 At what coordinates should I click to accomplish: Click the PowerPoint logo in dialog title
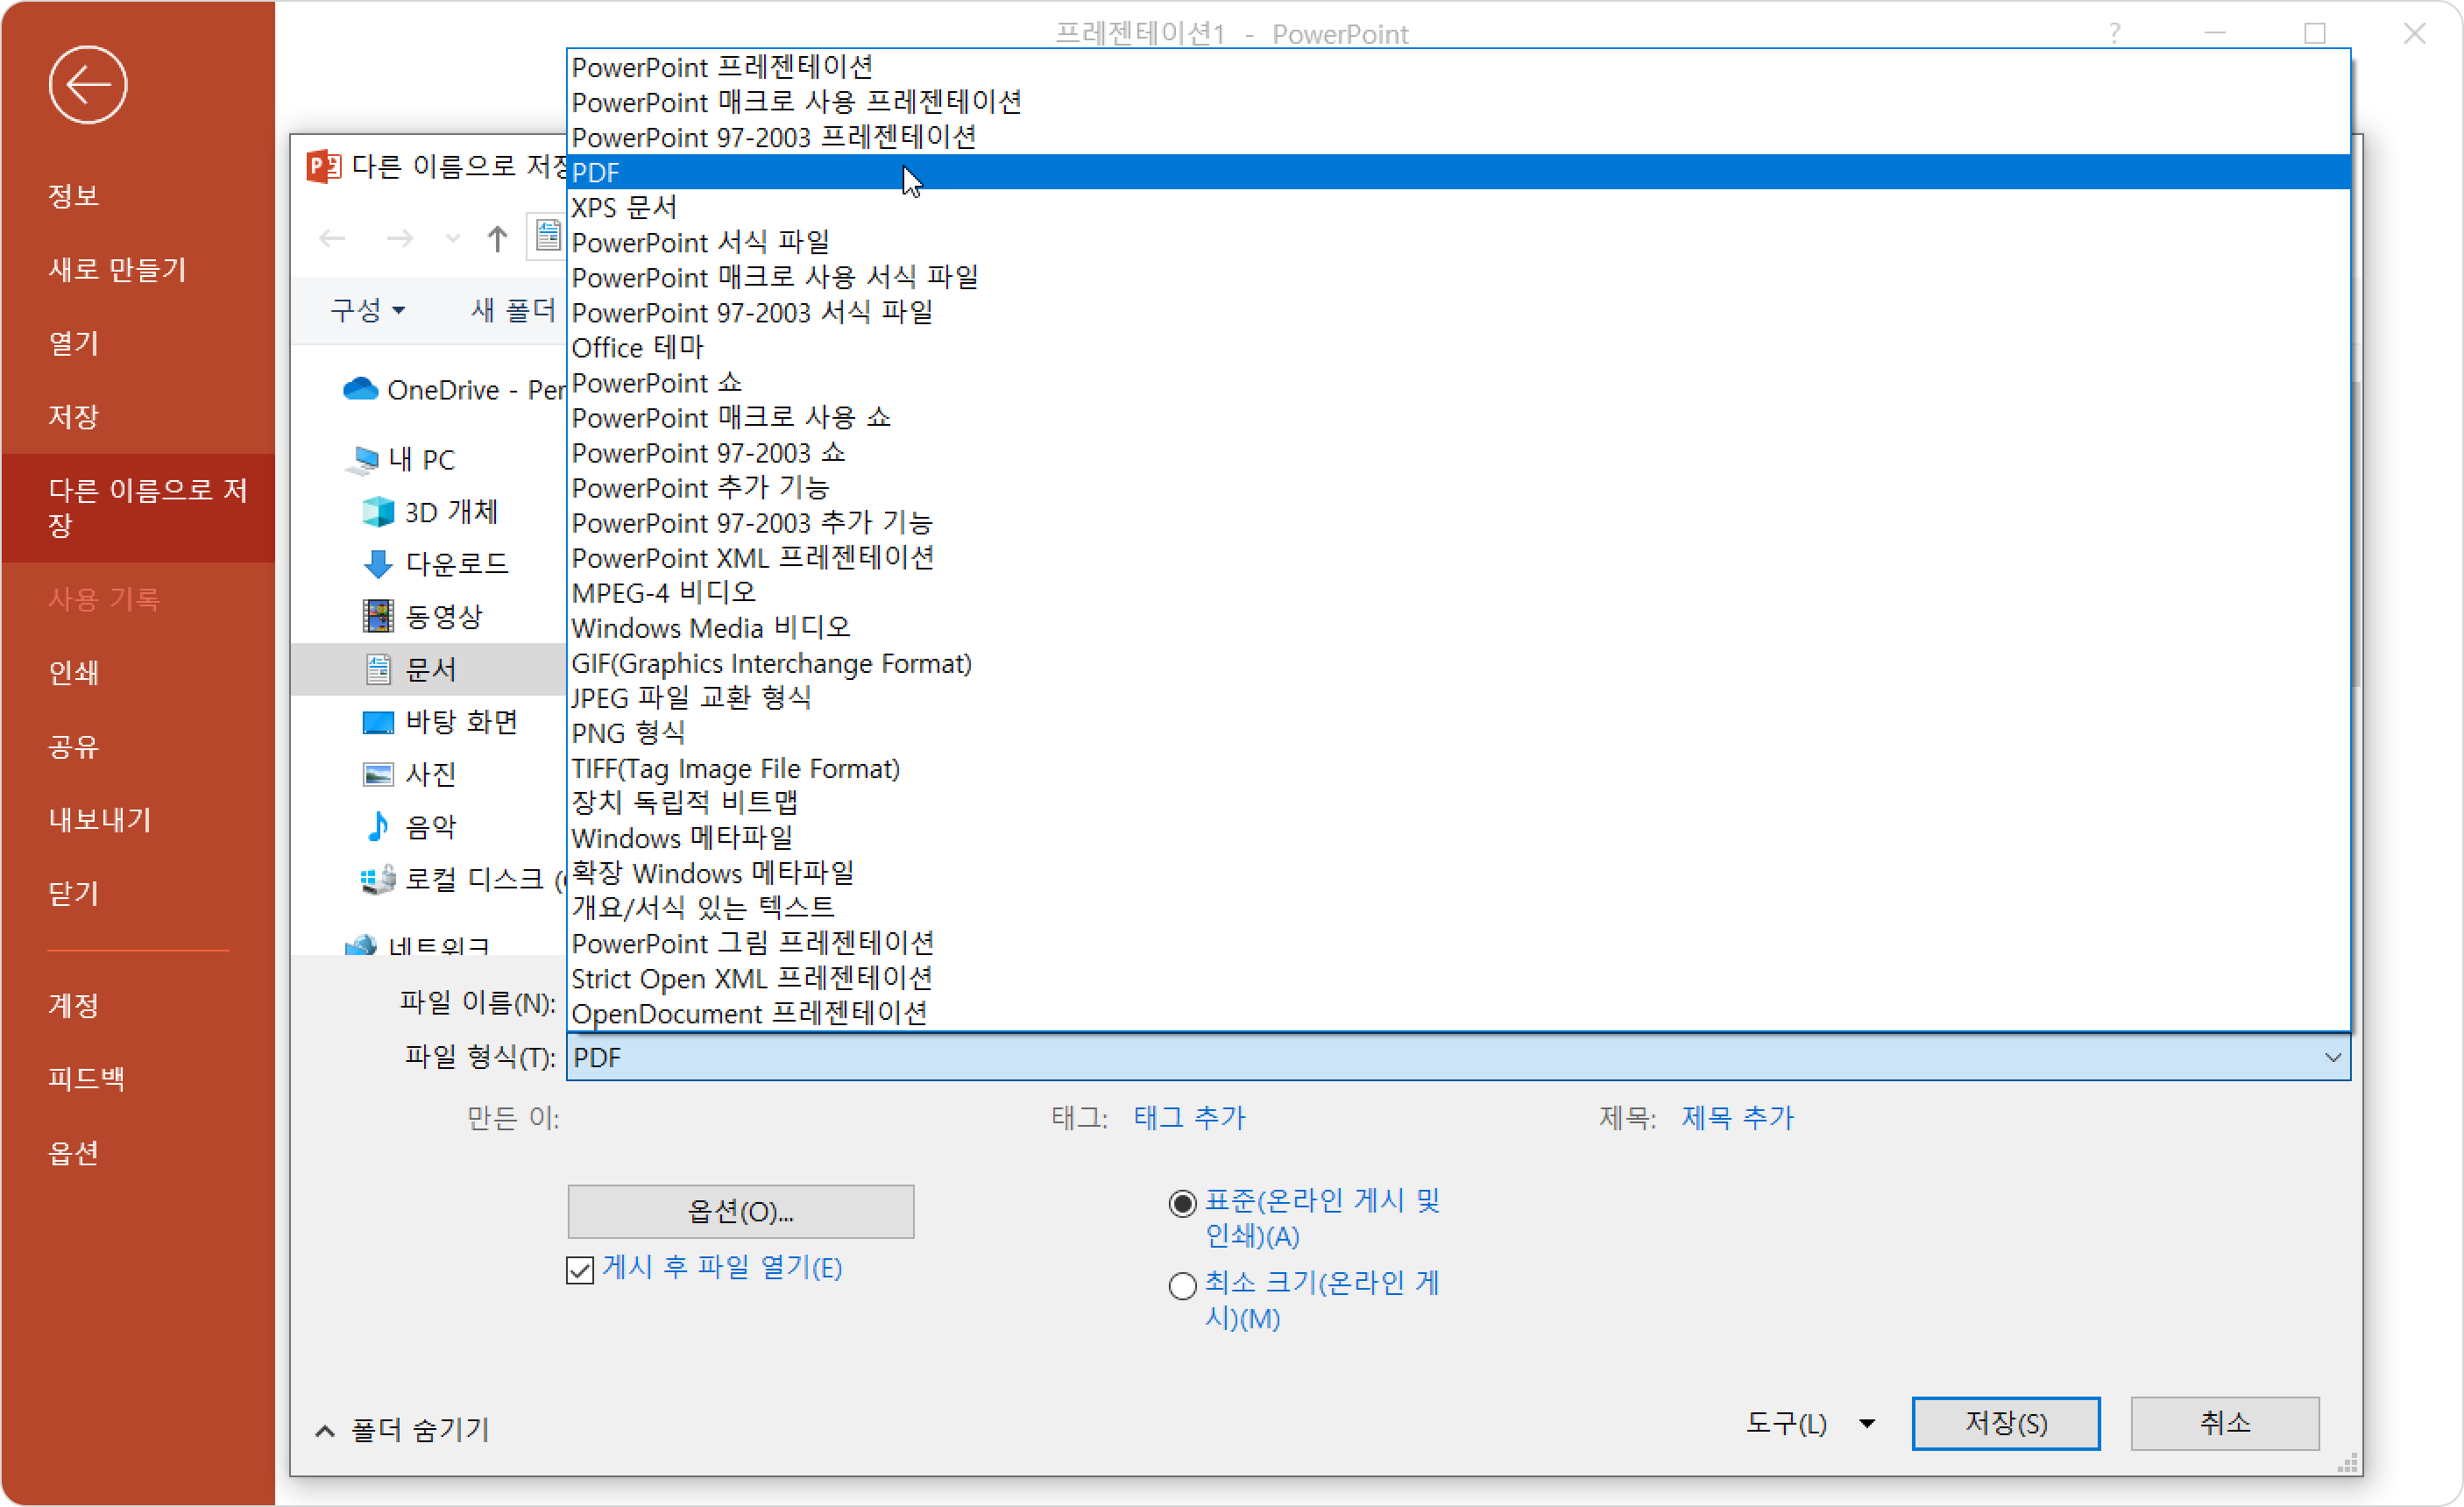[323, 166]
